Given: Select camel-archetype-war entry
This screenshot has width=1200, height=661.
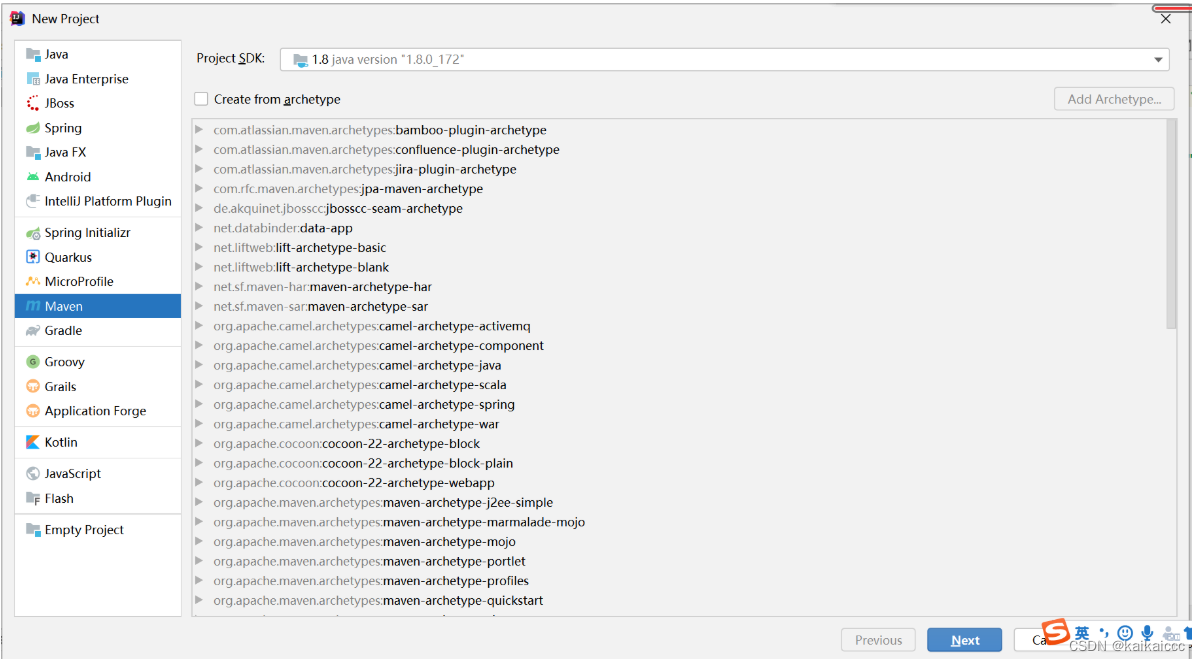Looking at the screenshot, I should pos(356,424).
